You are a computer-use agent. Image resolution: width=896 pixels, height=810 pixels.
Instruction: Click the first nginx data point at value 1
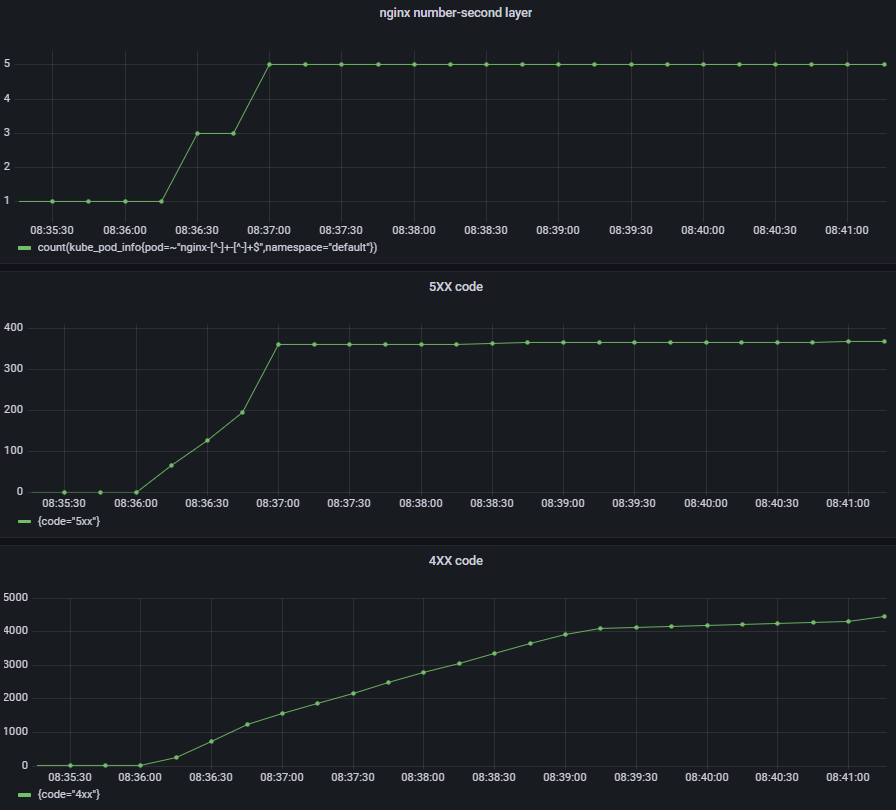pos(53,201)
